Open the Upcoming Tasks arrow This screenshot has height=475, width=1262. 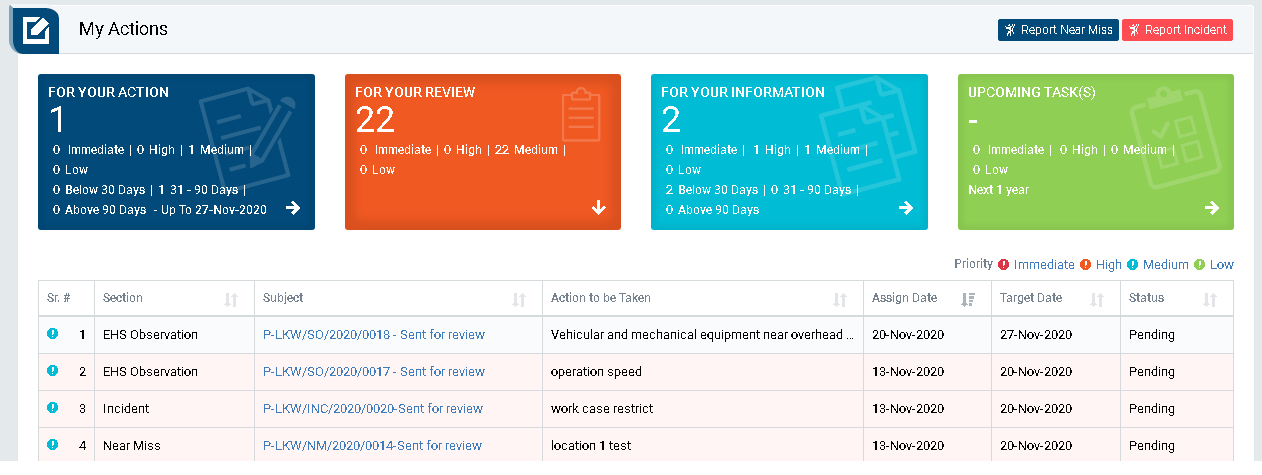point(1211,208)
